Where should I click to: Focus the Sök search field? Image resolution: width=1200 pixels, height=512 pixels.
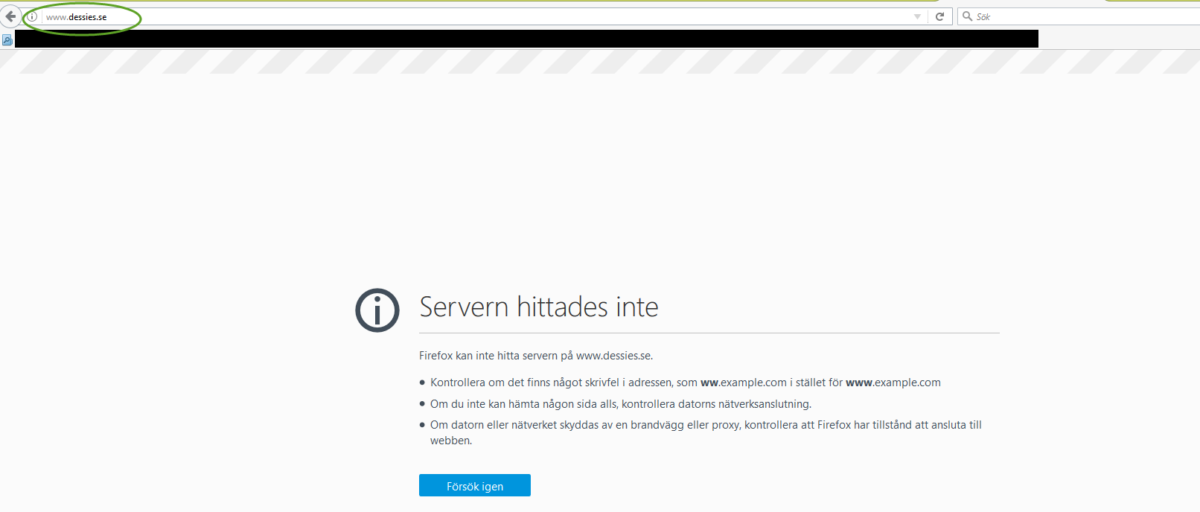1078,17
